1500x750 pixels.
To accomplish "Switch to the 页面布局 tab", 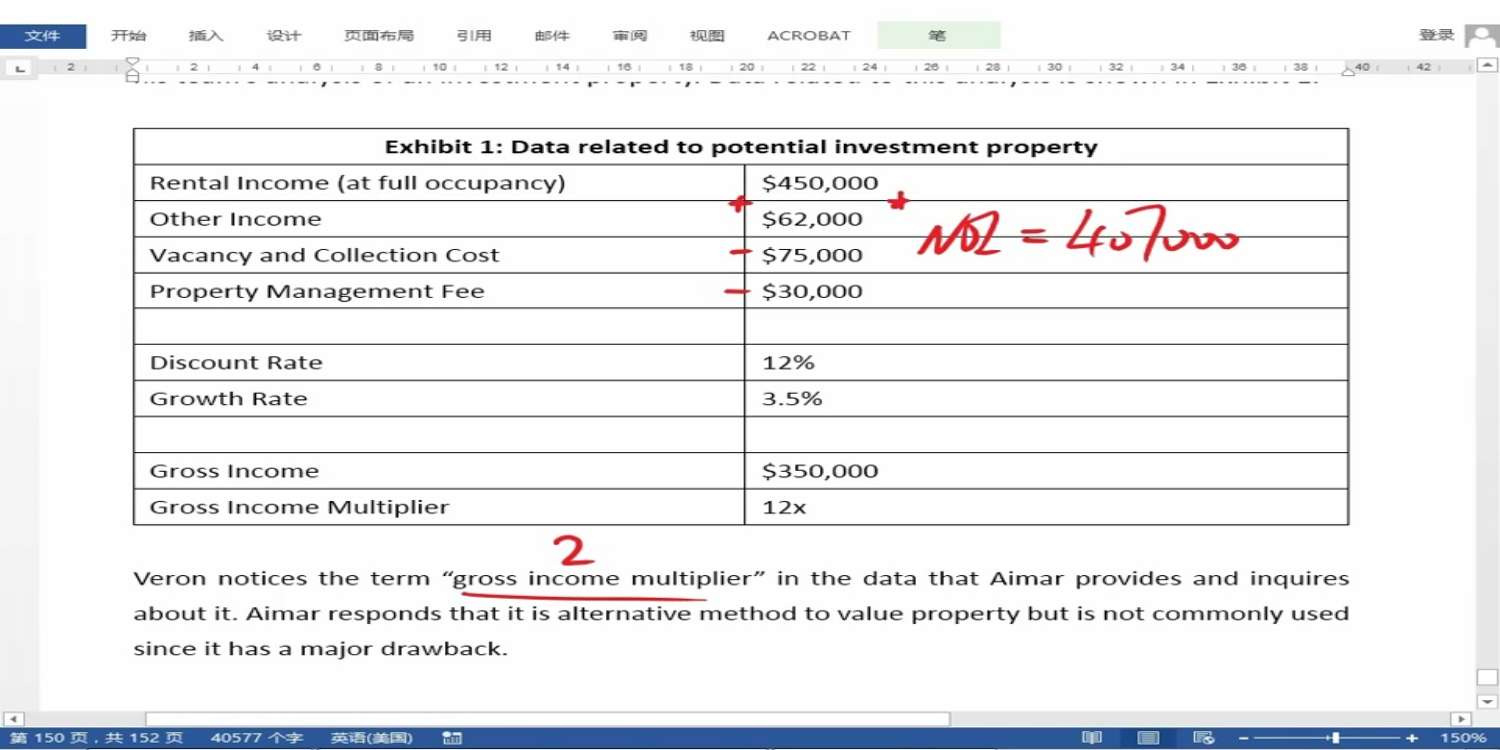I will [x=378, y=36].
